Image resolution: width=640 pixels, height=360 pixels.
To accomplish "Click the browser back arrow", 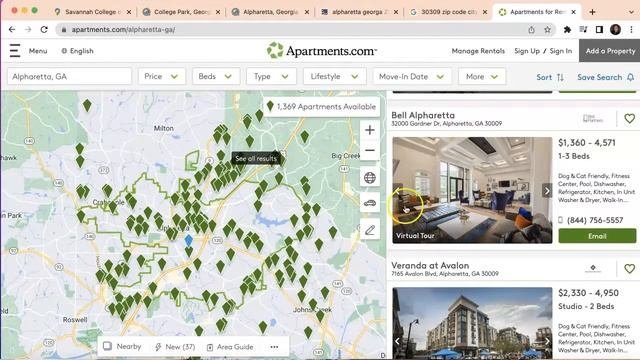I will pos(11,29).
